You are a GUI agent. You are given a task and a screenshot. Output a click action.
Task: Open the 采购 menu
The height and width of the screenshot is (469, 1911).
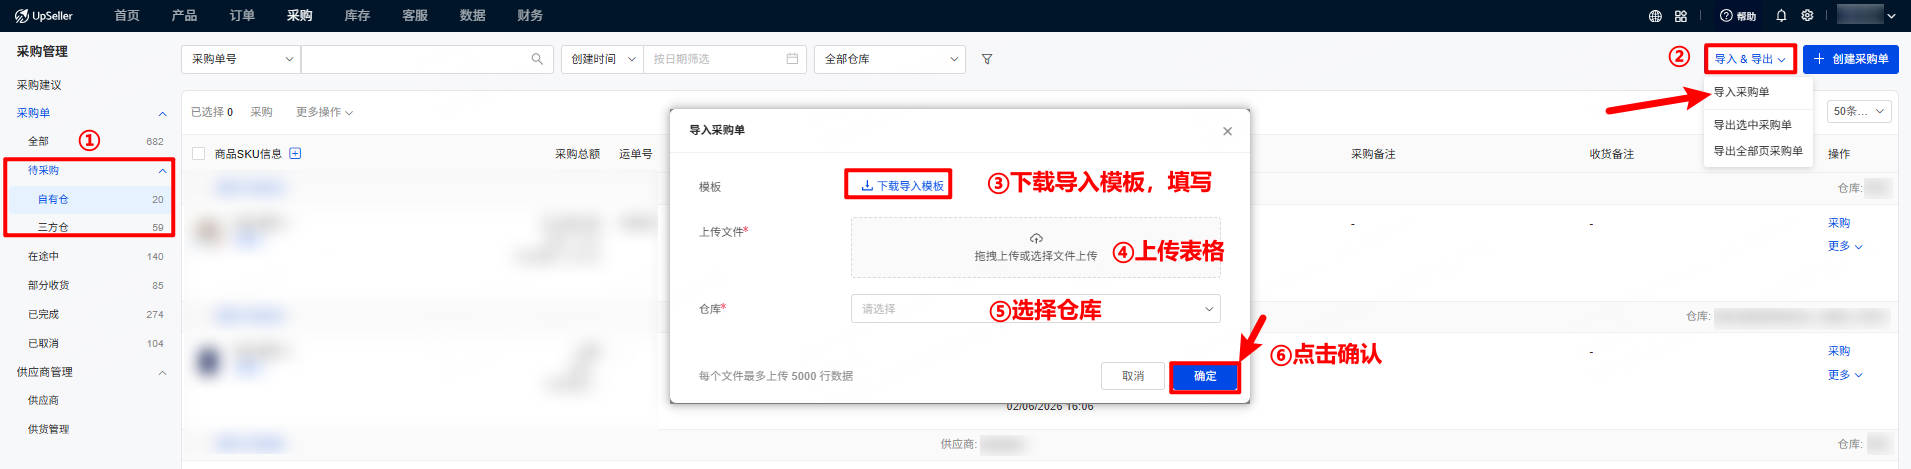[300, 16]
